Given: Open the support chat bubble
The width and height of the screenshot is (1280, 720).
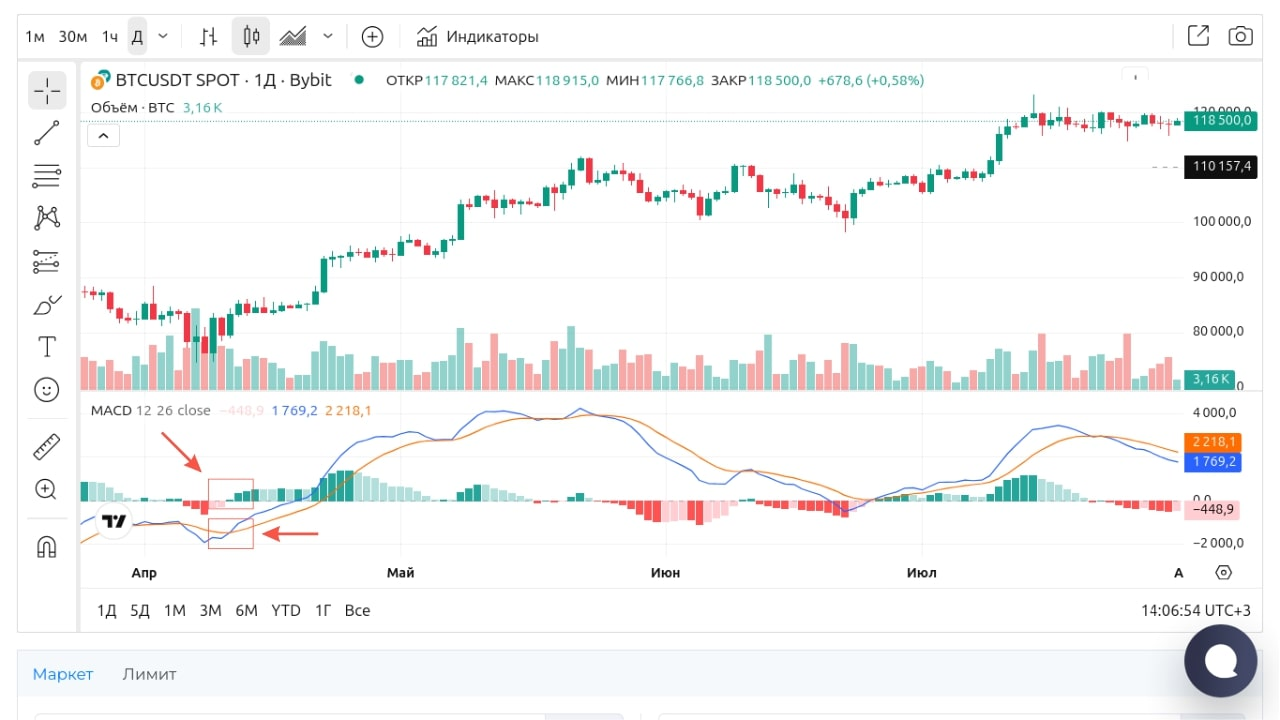Looking at the screenshot, I should click(x=1220, y=660).
